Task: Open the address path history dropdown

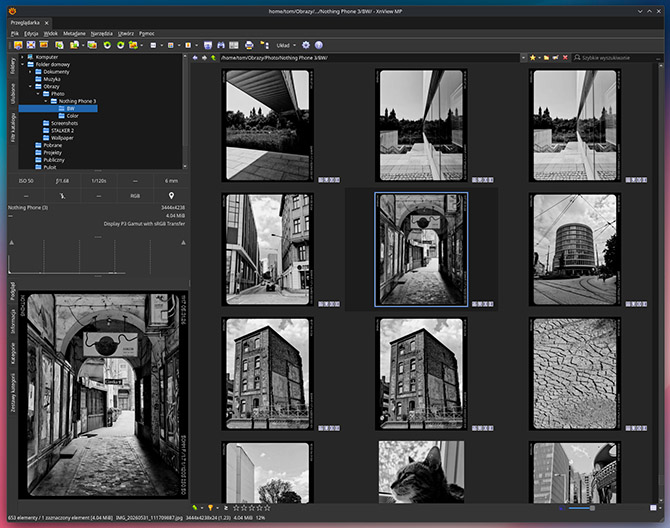Action: pos(523,58)
